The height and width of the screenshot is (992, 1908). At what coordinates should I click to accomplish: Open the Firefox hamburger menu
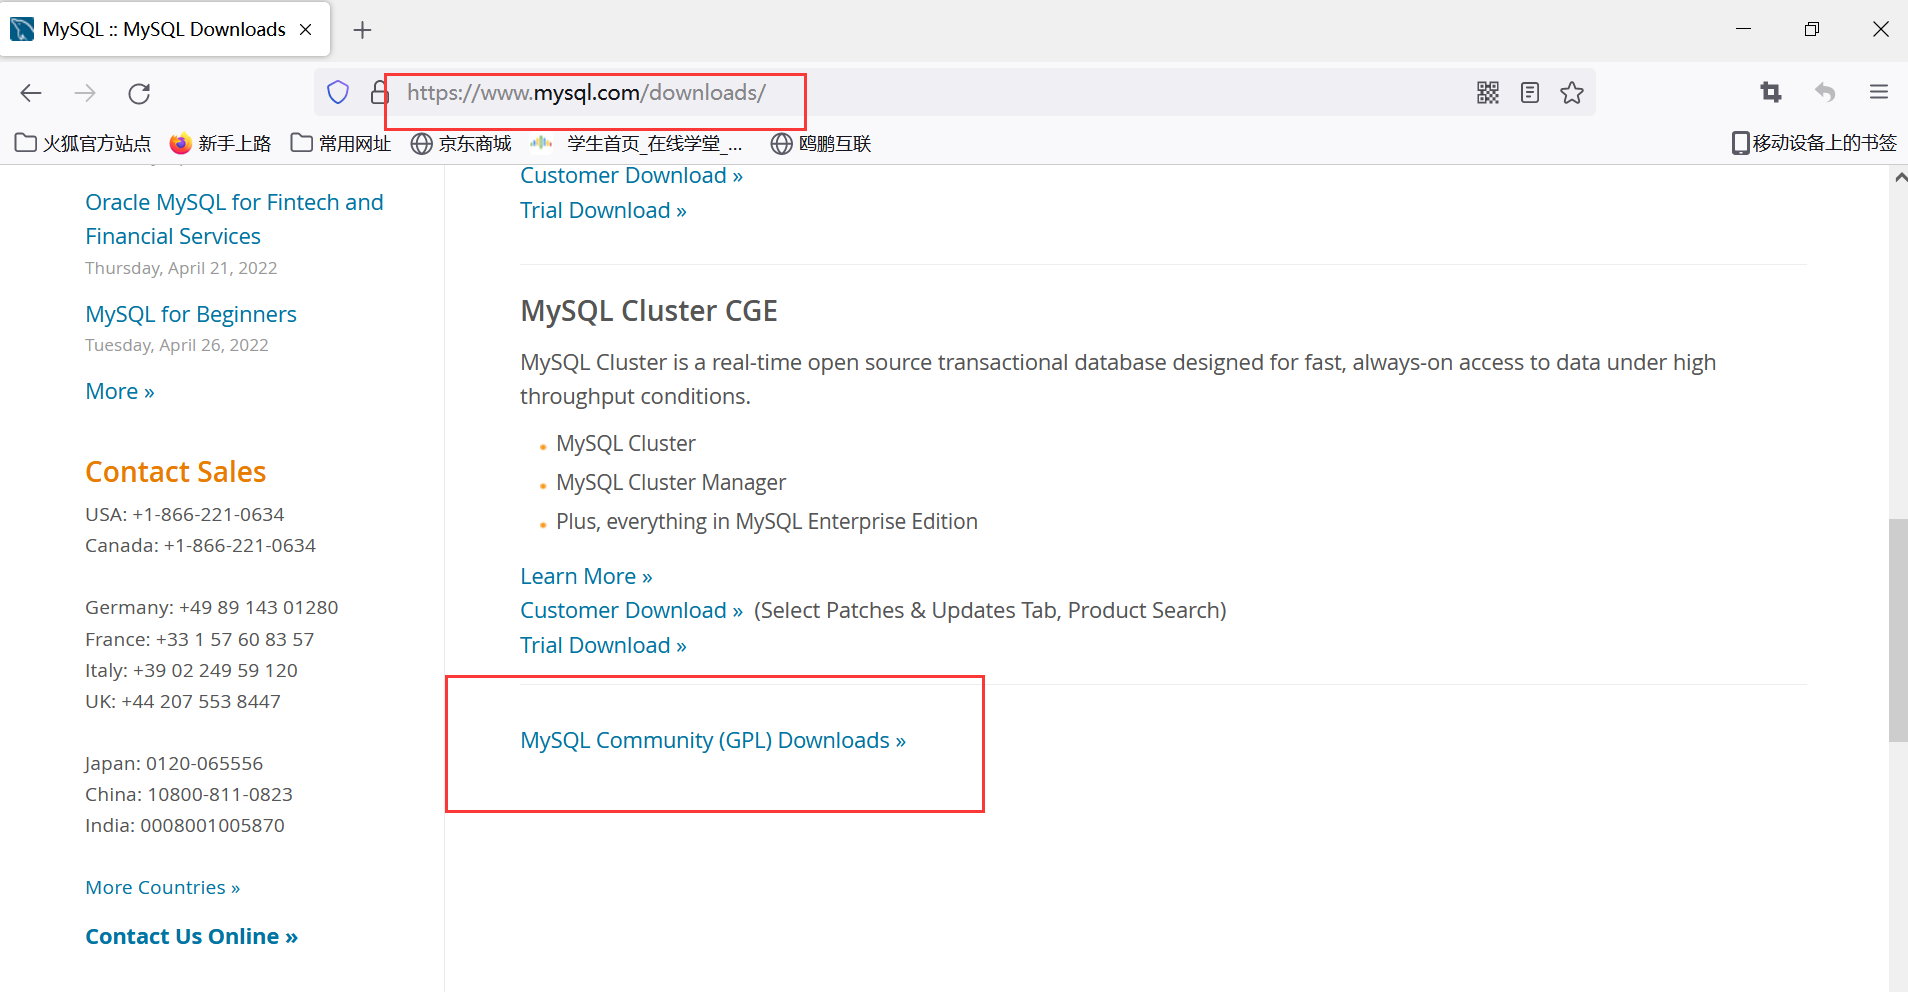1879,92
